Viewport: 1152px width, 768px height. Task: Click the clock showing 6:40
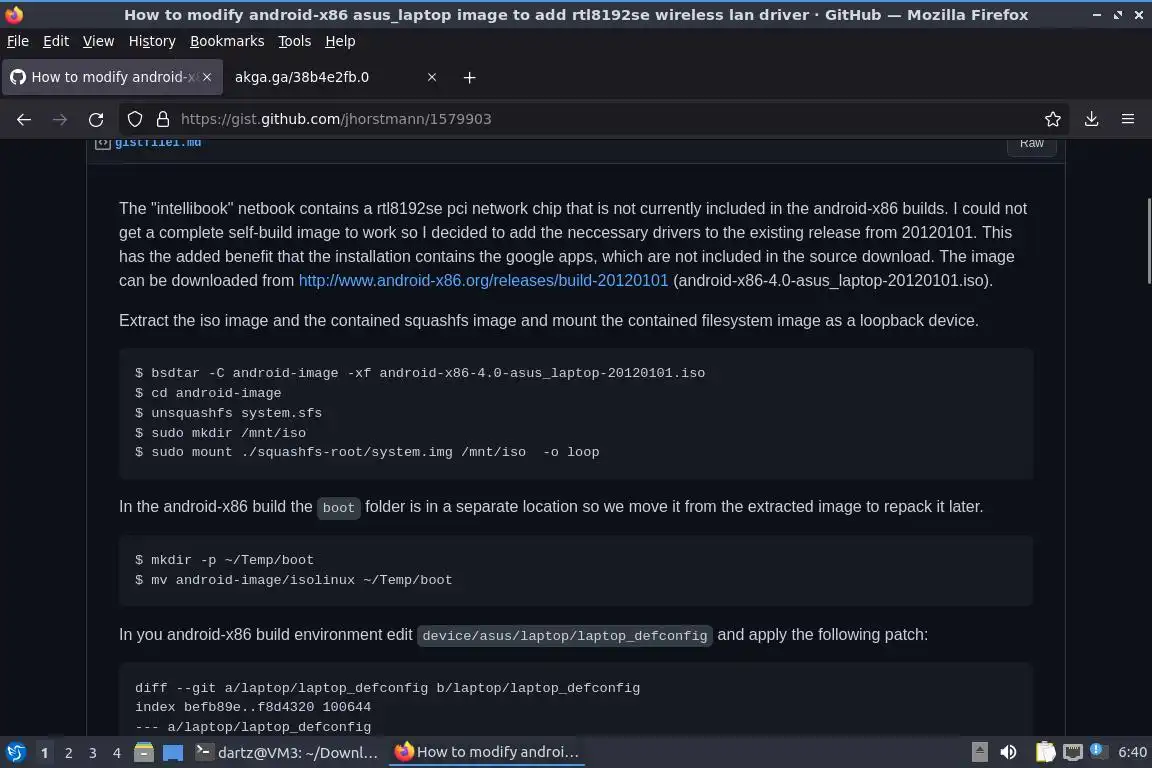[x=1132, y=752]
